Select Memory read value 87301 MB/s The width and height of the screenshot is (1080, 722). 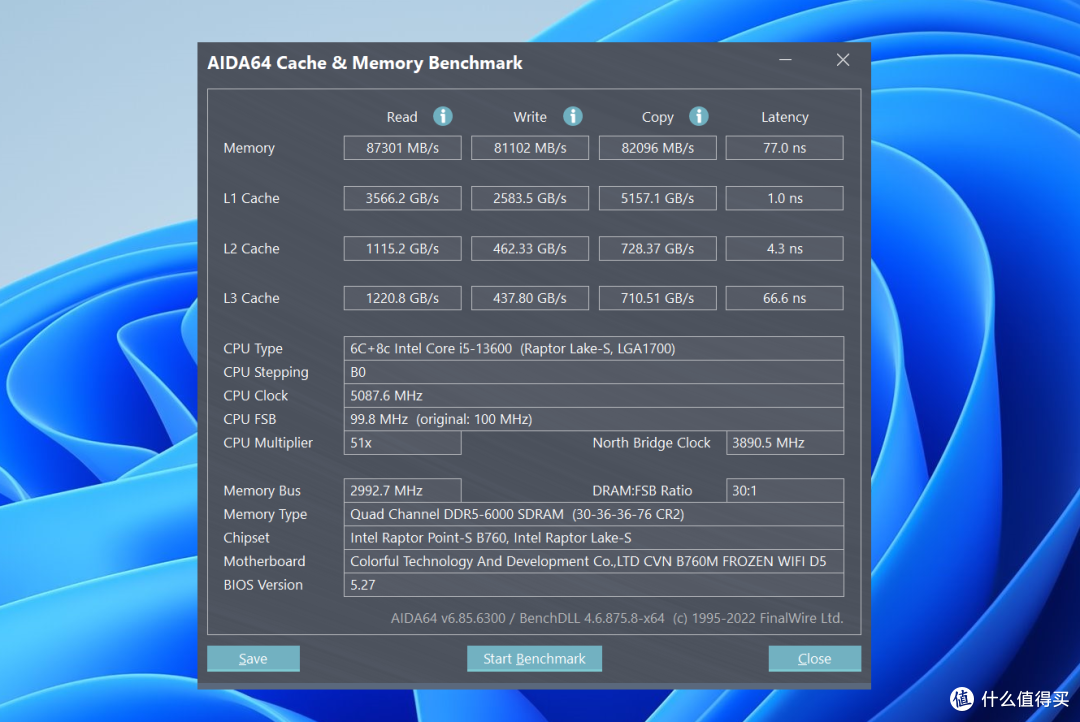(x=402, y=148)
